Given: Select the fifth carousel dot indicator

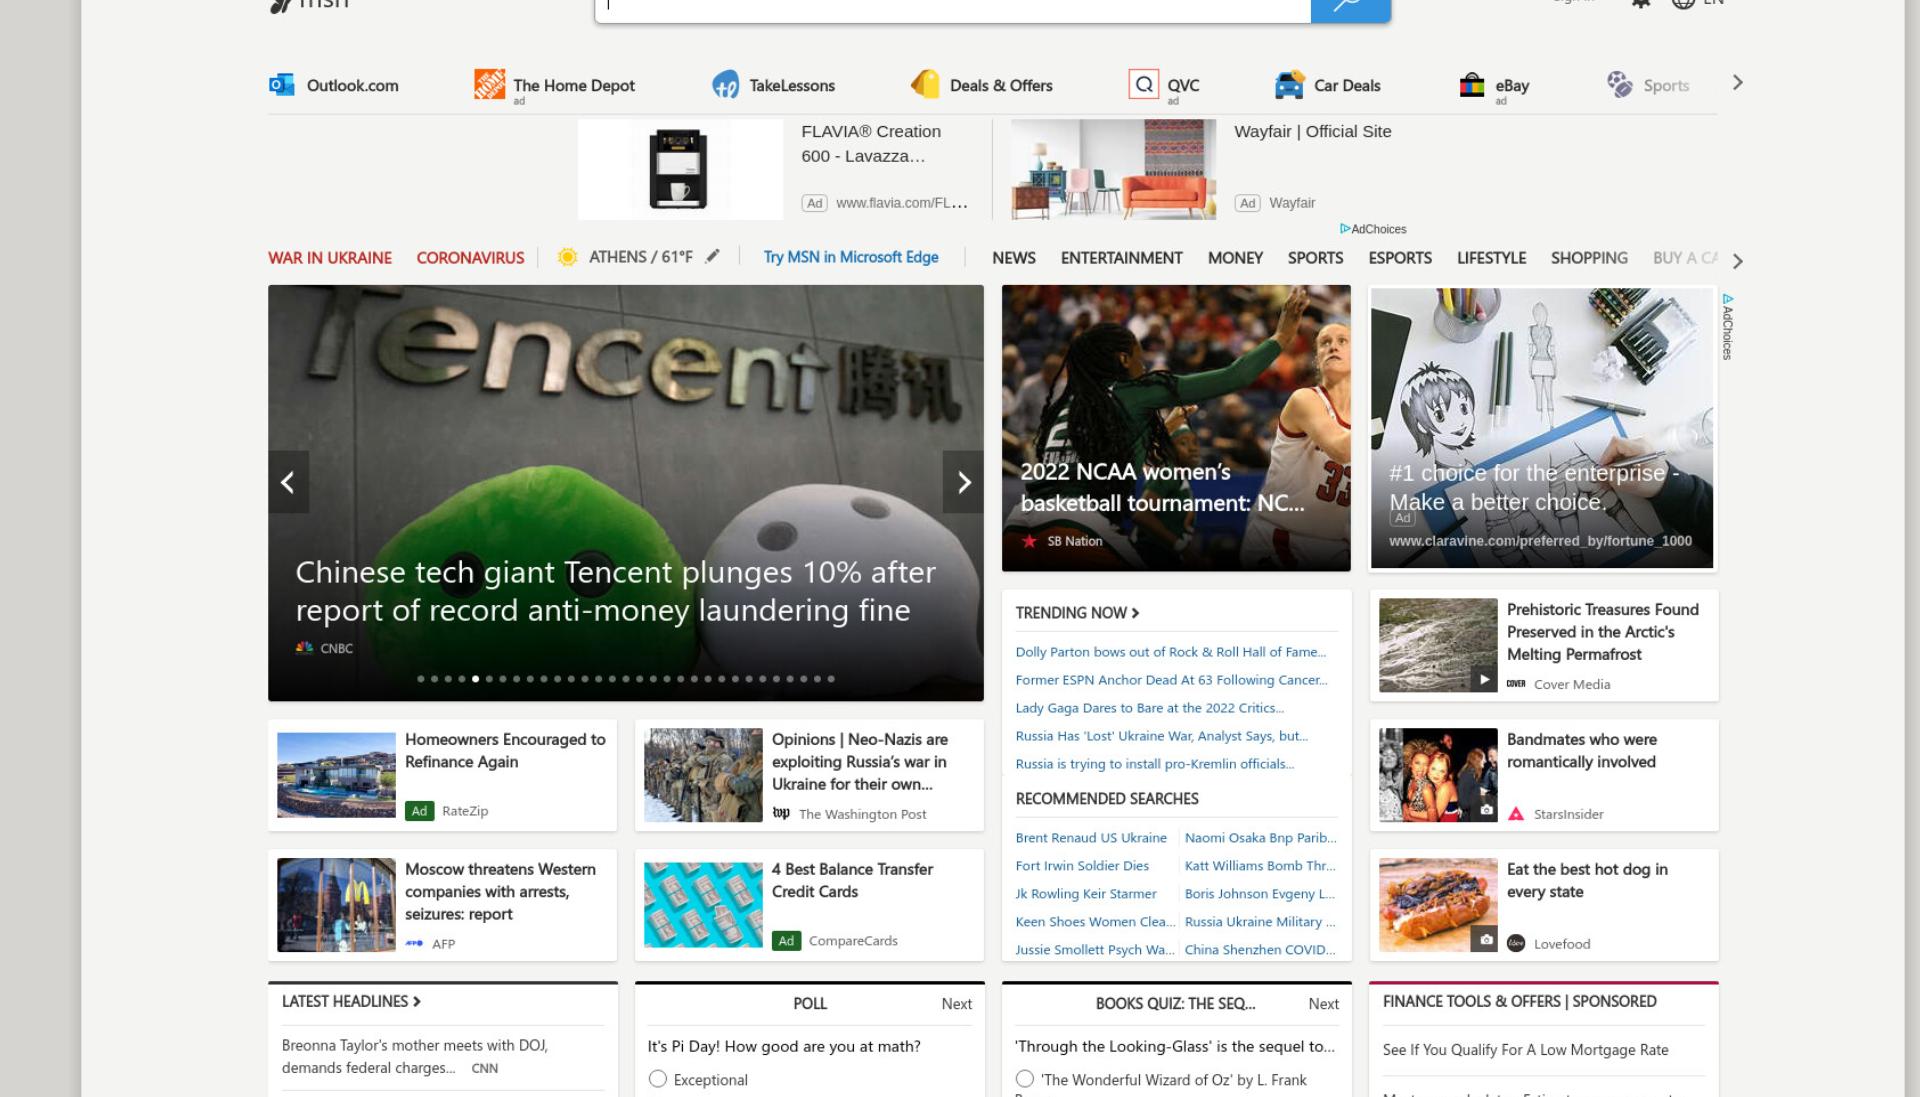Looking at the screenshot, I should [475, 679].
